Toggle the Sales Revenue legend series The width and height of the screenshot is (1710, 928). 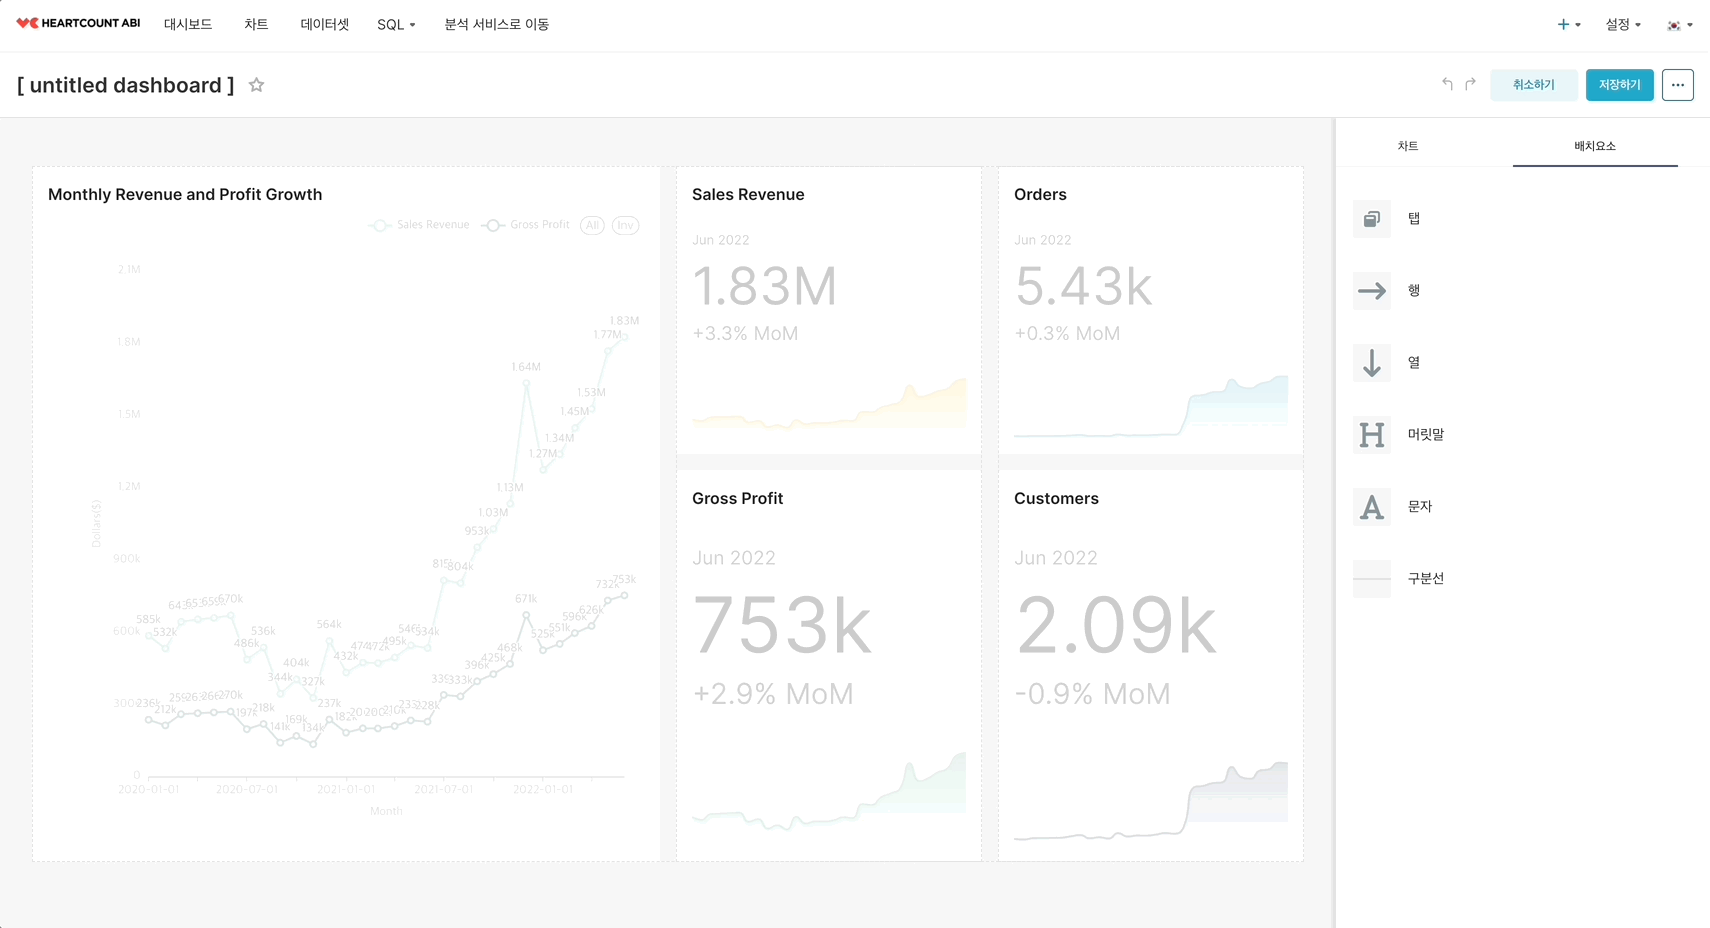tap(420, 225)
